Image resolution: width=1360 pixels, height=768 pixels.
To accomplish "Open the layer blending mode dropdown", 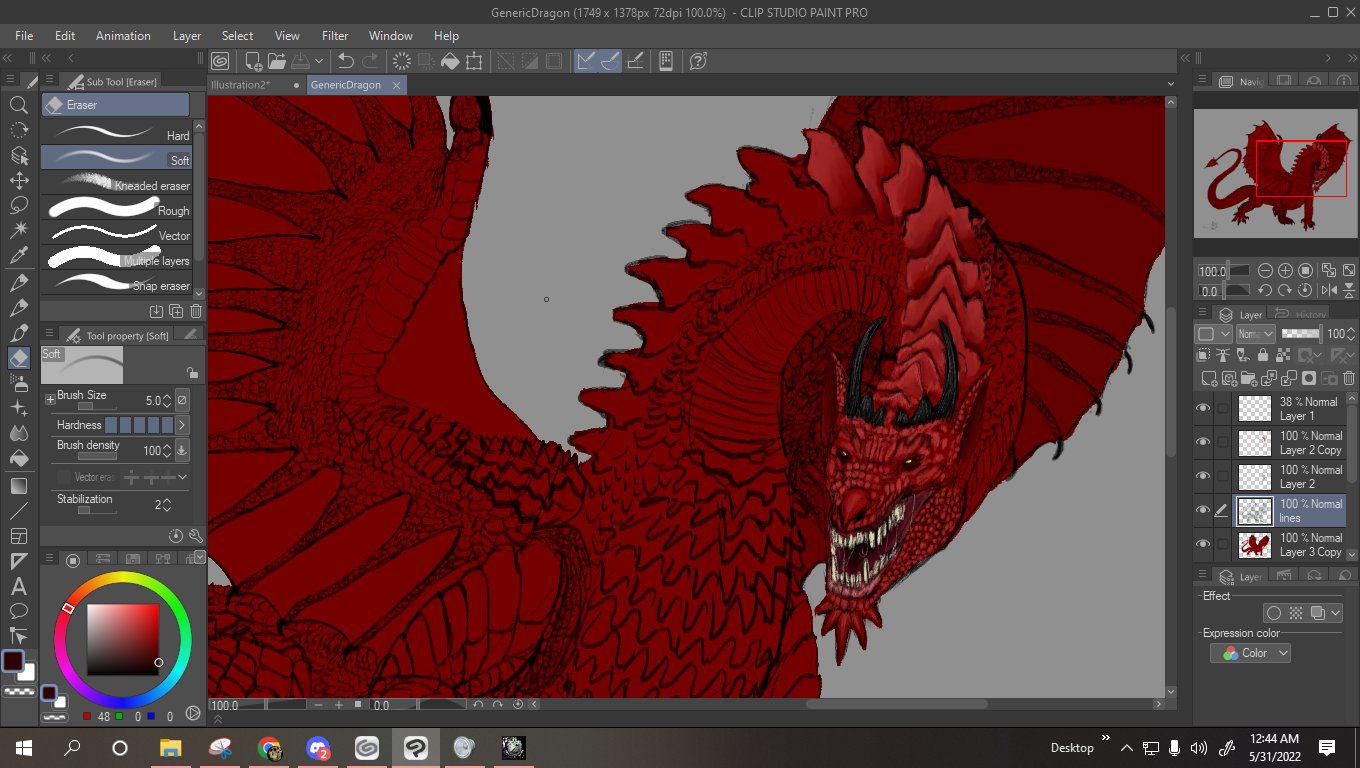I will click(1255, 334).
